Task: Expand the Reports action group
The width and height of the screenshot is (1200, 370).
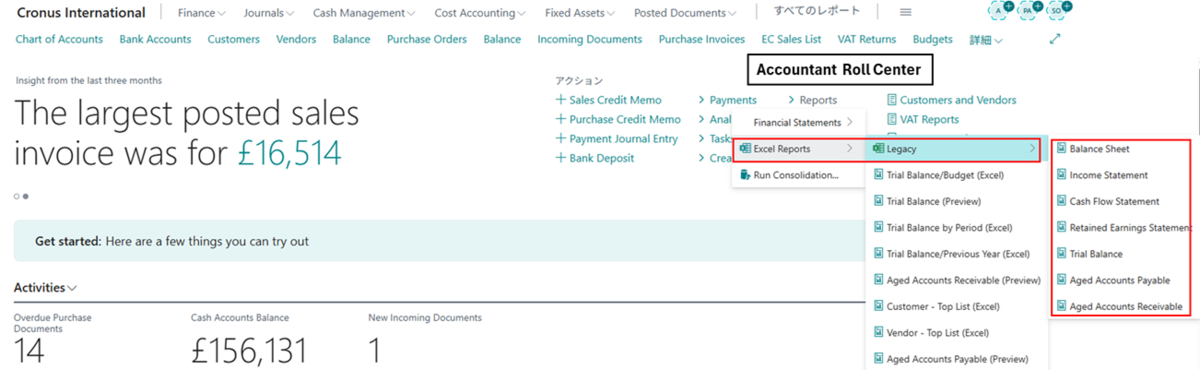Action: pos(812,100)
